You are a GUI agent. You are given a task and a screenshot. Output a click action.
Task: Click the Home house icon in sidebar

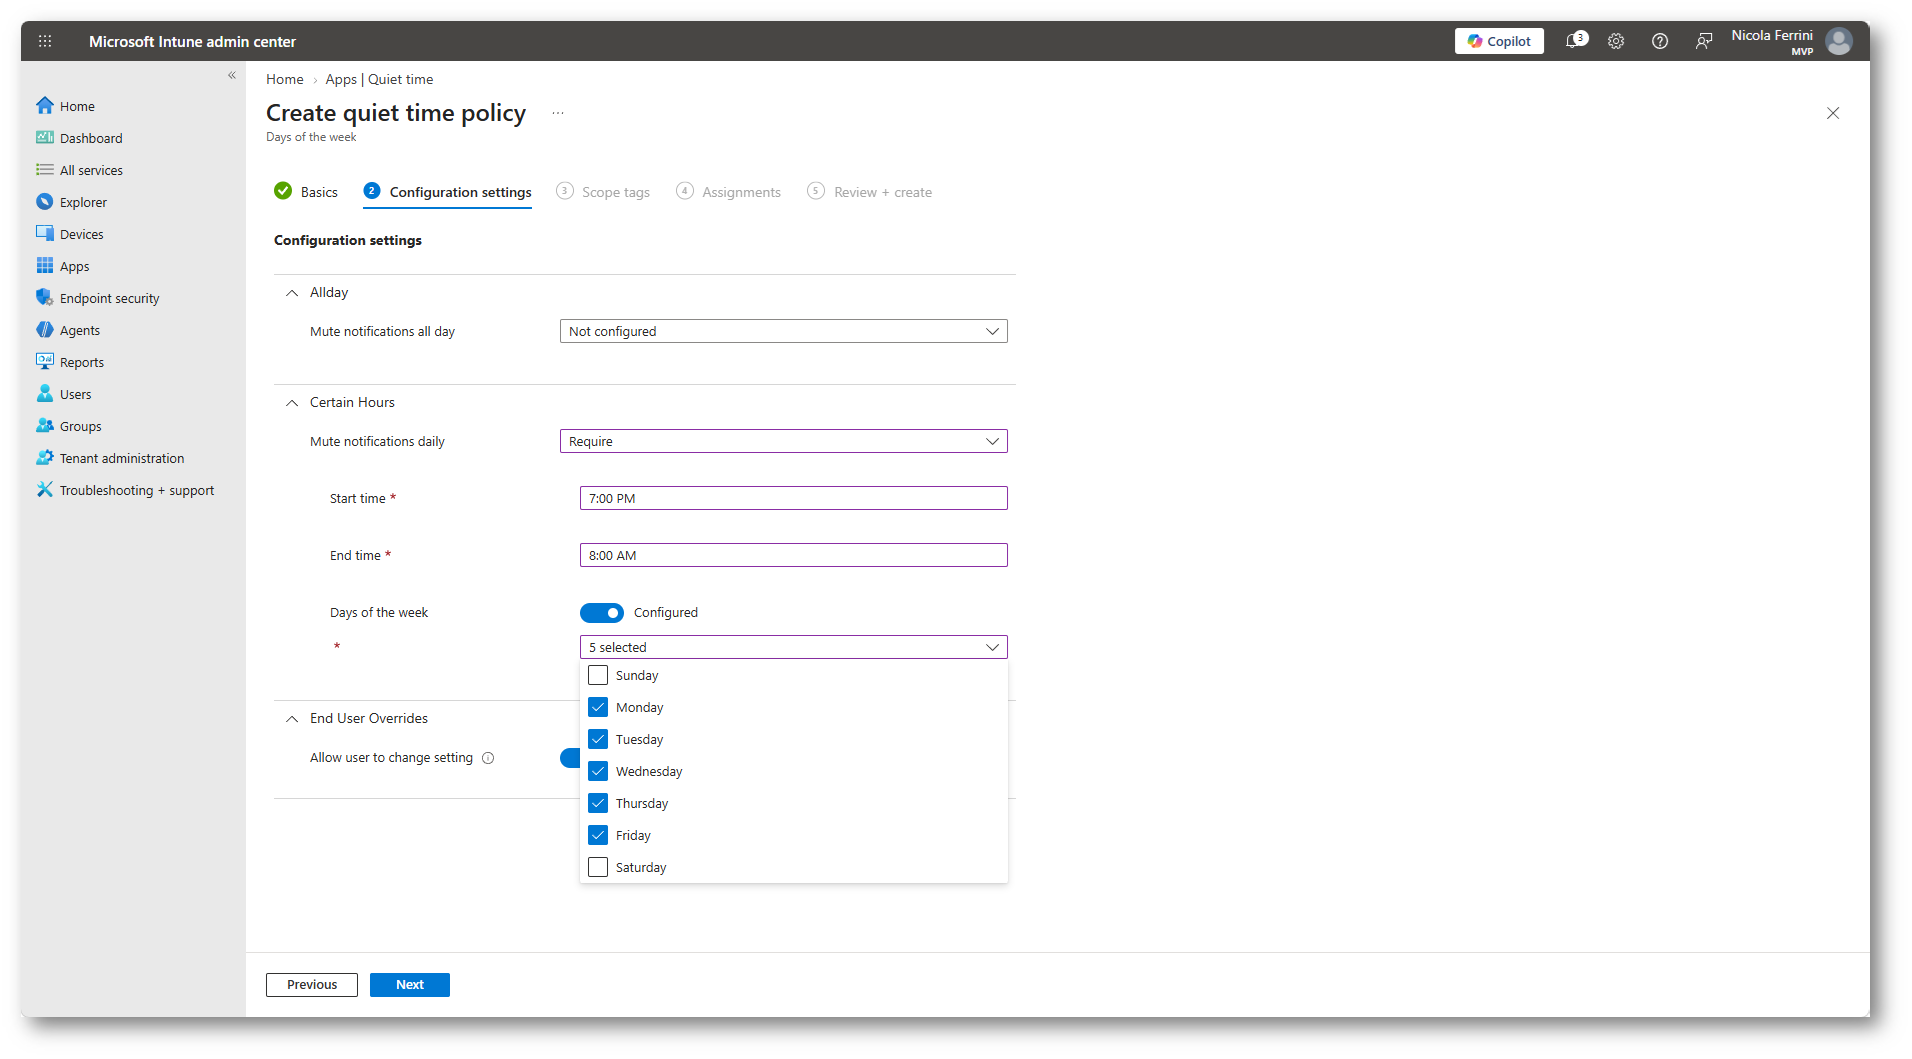click(45, 105)
